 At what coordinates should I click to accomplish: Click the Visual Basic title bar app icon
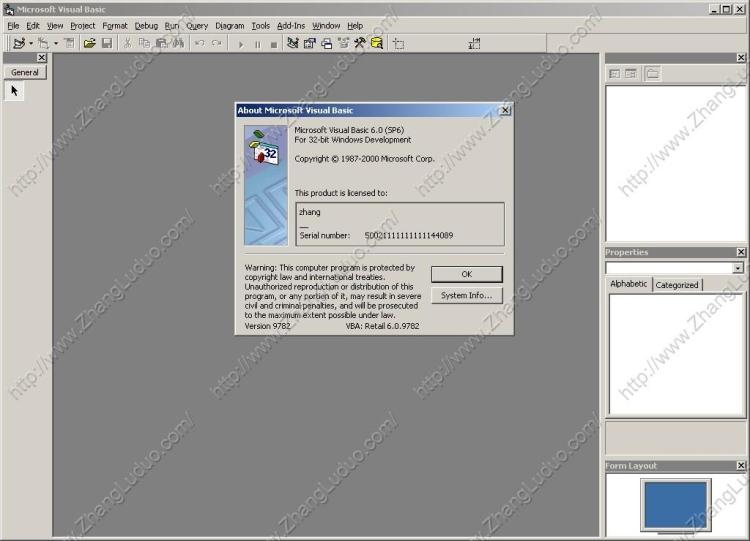pos(9,9)
